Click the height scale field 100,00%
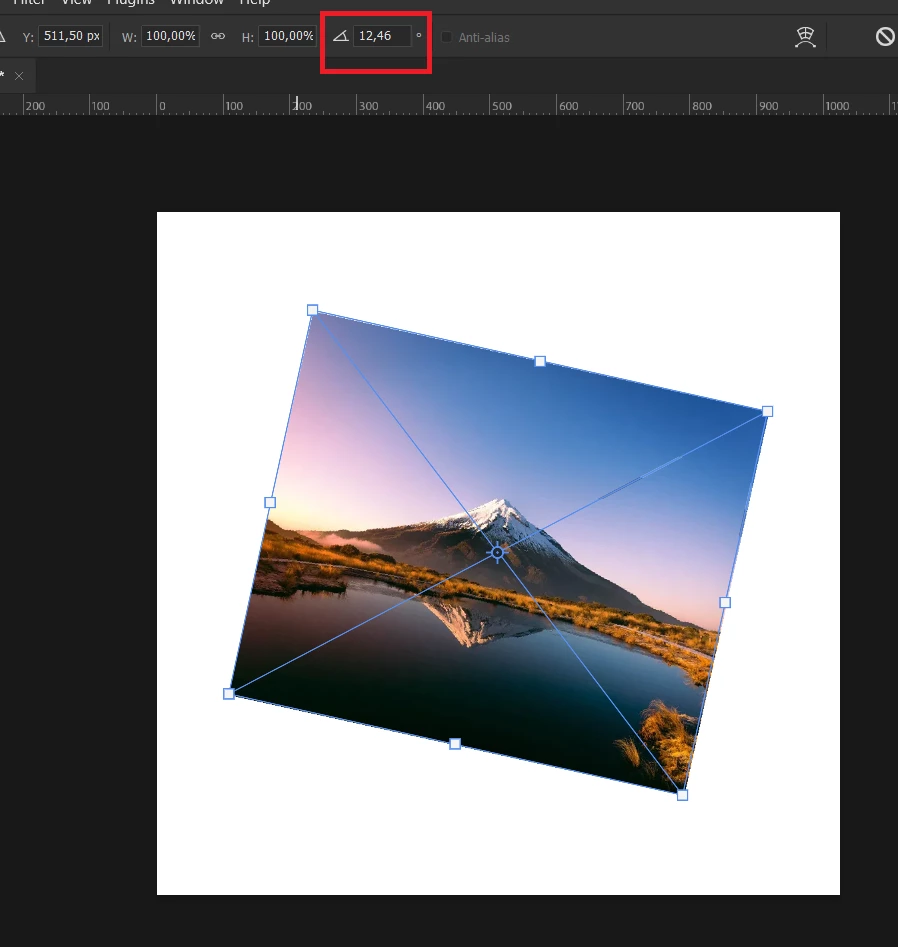This screenshot has height=947, width=898. tap(288, 36)
